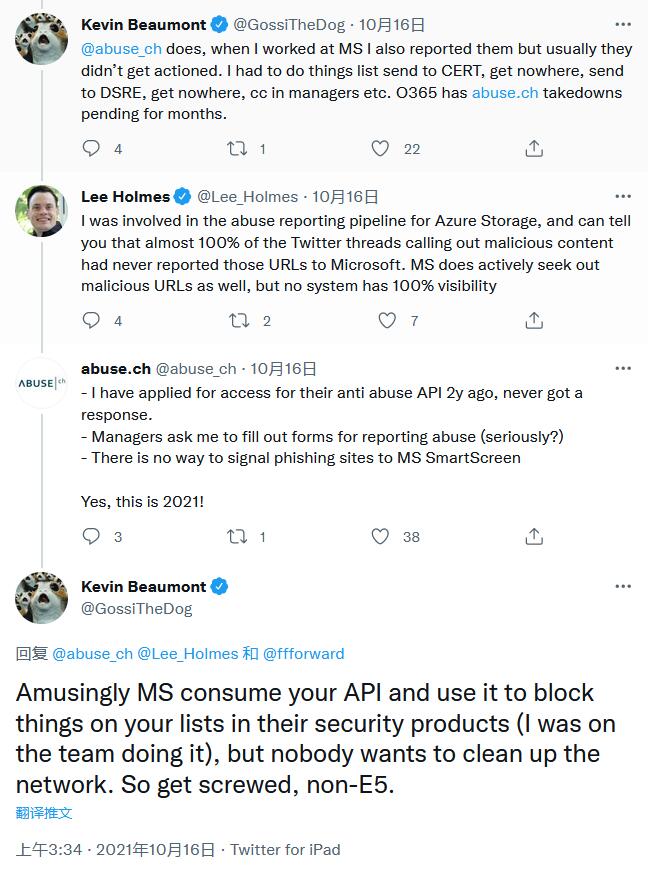Viewport: 648px width, 871px height.
Task: Like the abuse.ch tweet with 38 likes
Action: (x=380, y=536)
